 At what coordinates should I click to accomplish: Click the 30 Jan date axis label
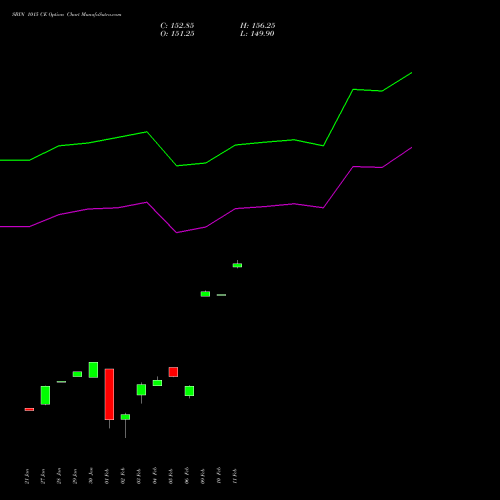tap(91, 476)
